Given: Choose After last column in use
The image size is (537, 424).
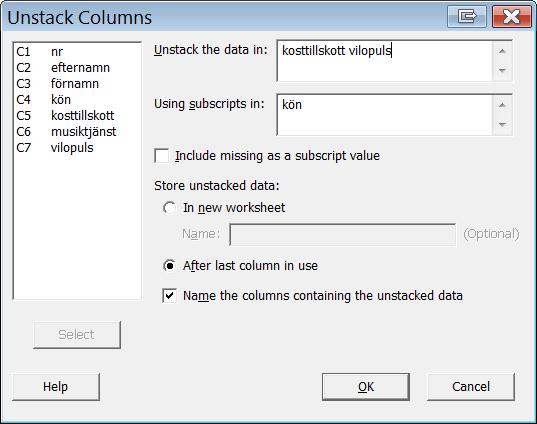Looking at the screenshot, I should pyautogui.click(x=170, y=266).
